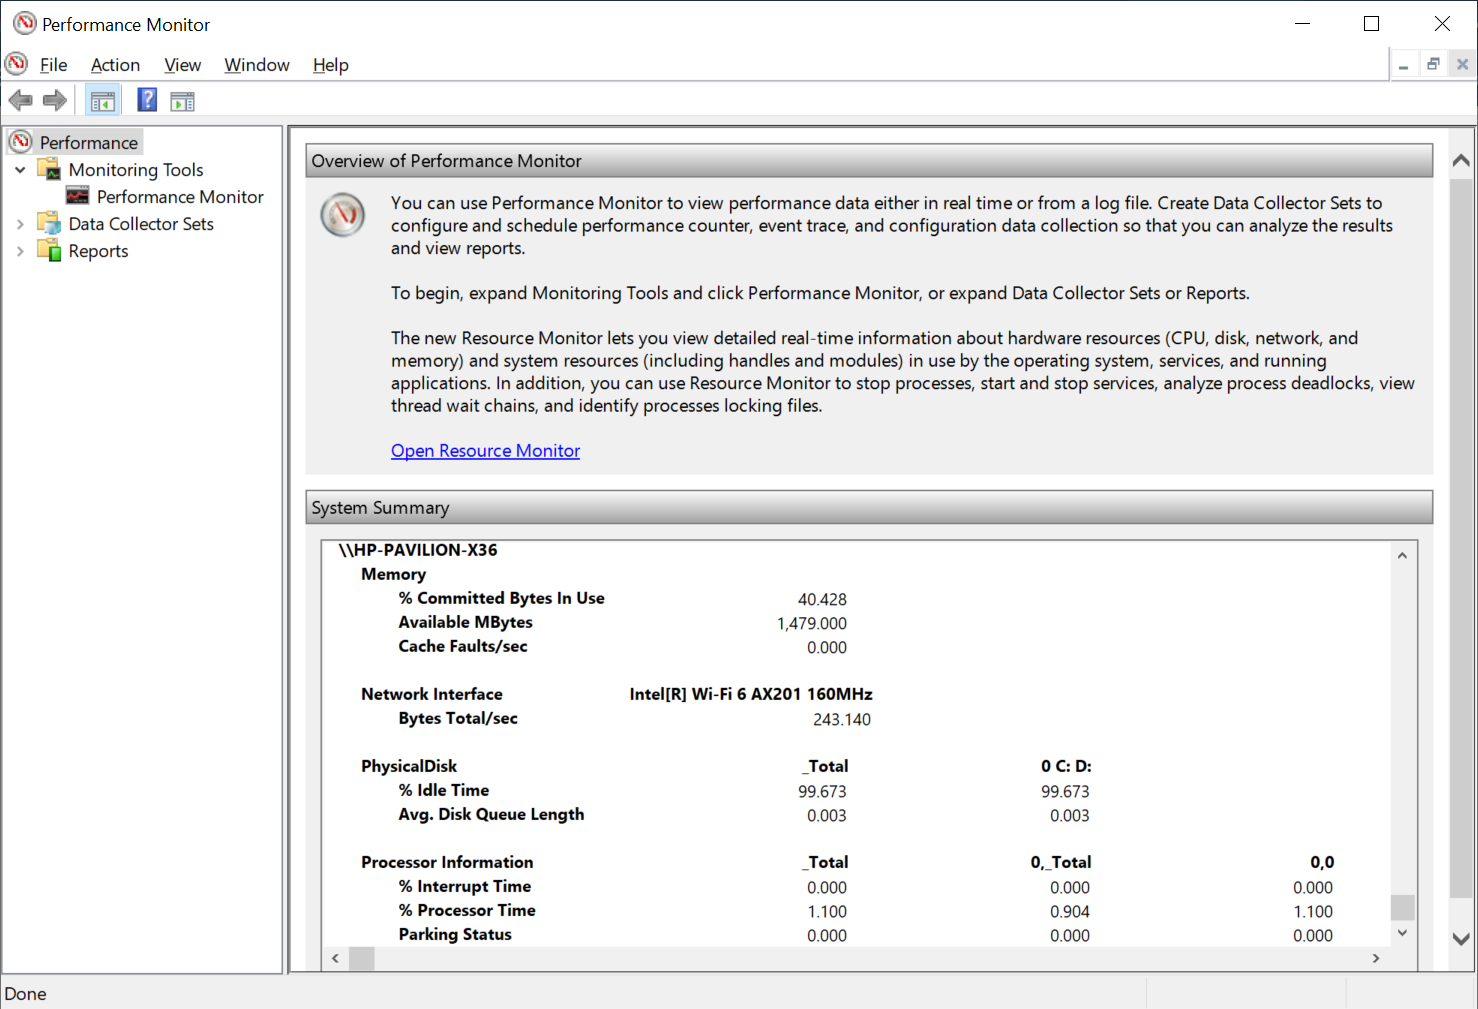Click the Parking Status label

455,934
